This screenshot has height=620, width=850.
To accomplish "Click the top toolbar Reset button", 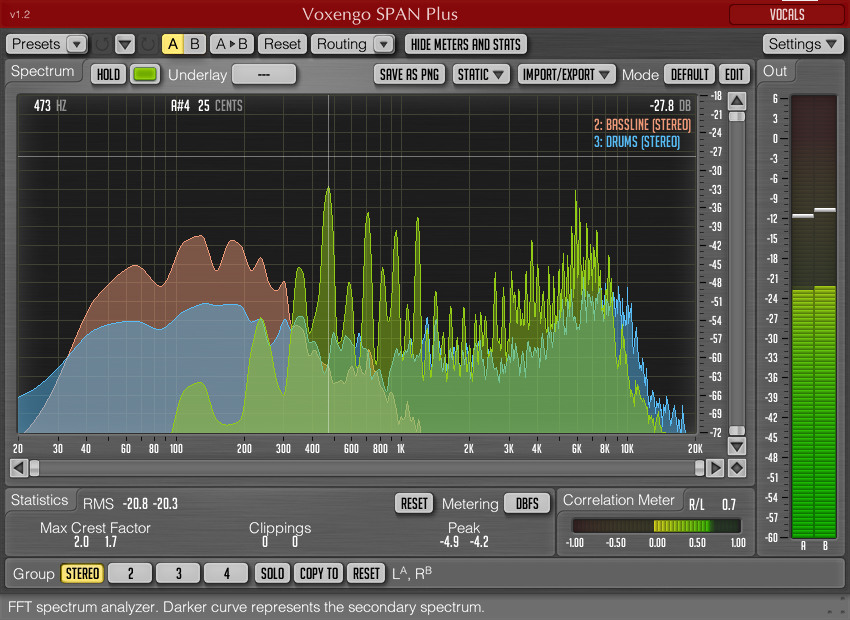I will [282, 44].
